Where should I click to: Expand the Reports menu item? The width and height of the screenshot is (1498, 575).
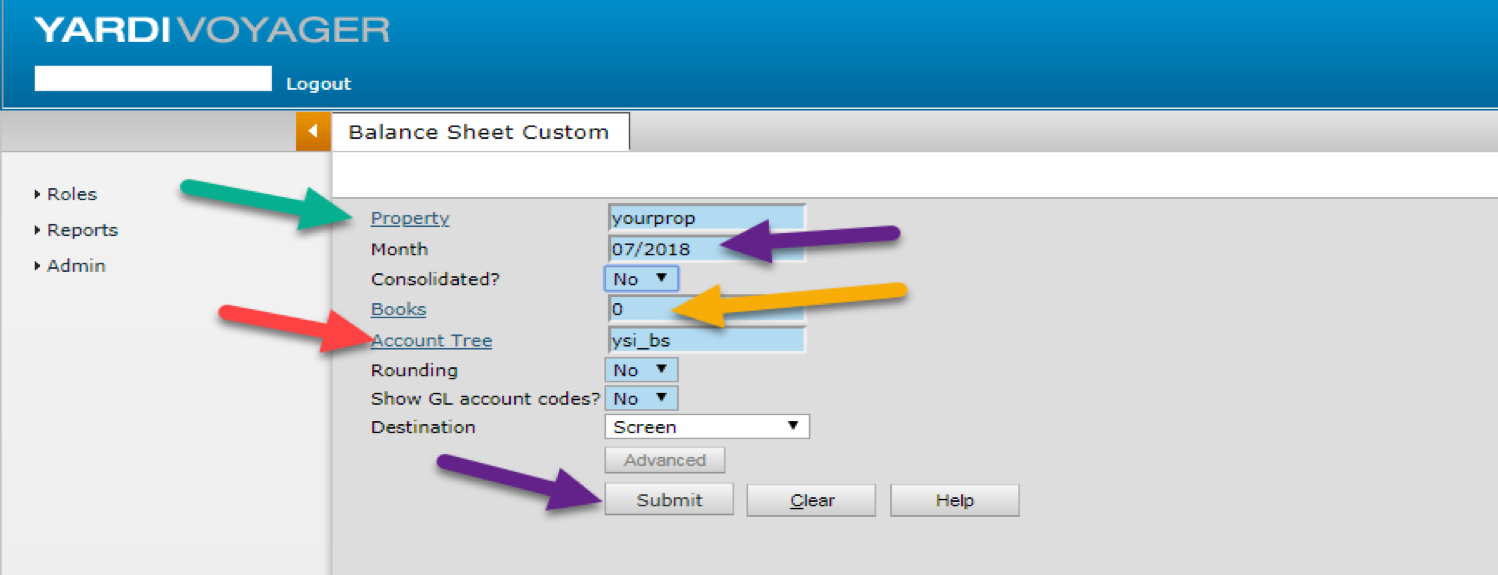[x=81, y=230]
